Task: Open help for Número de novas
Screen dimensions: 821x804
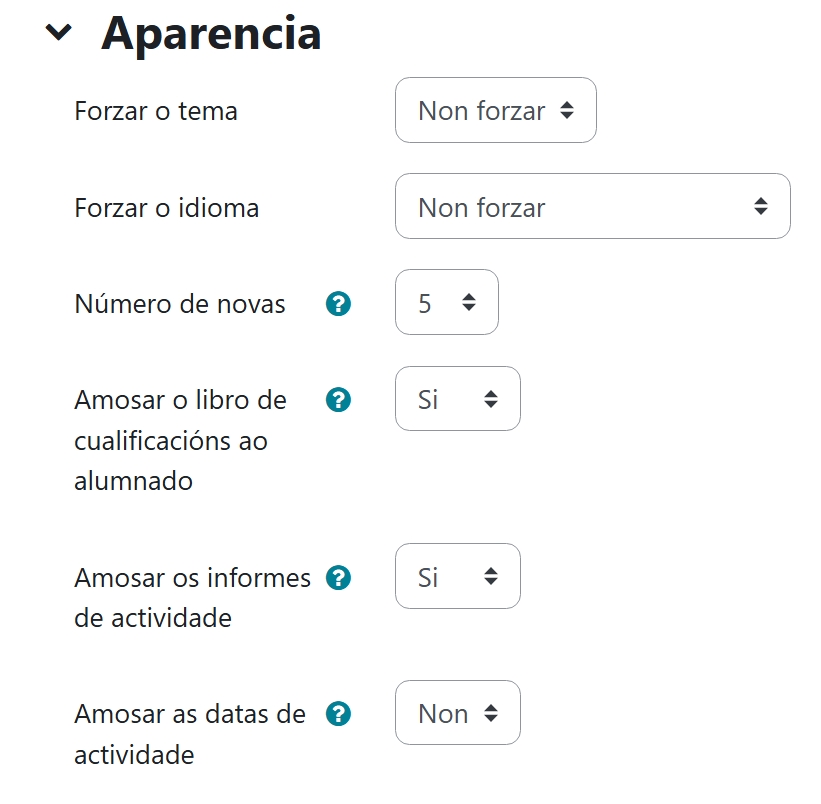Action: point(339,303)
